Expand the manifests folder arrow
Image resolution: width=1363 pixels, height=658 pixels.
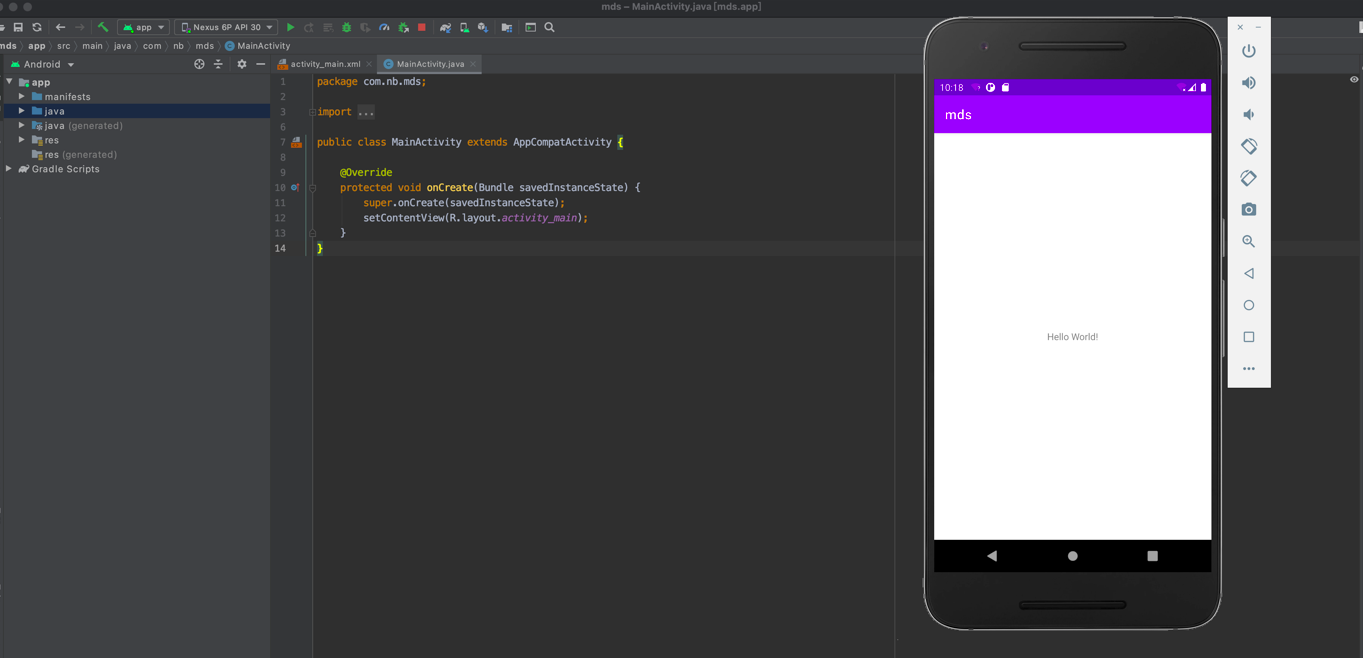point(22,97)
